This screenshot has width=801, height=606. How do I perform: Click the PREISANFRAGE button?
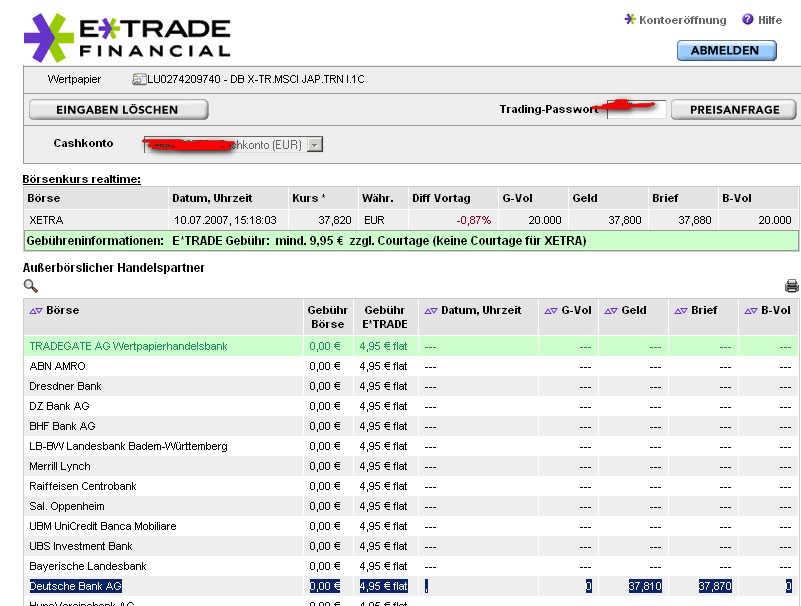click(x=734, y=110)
